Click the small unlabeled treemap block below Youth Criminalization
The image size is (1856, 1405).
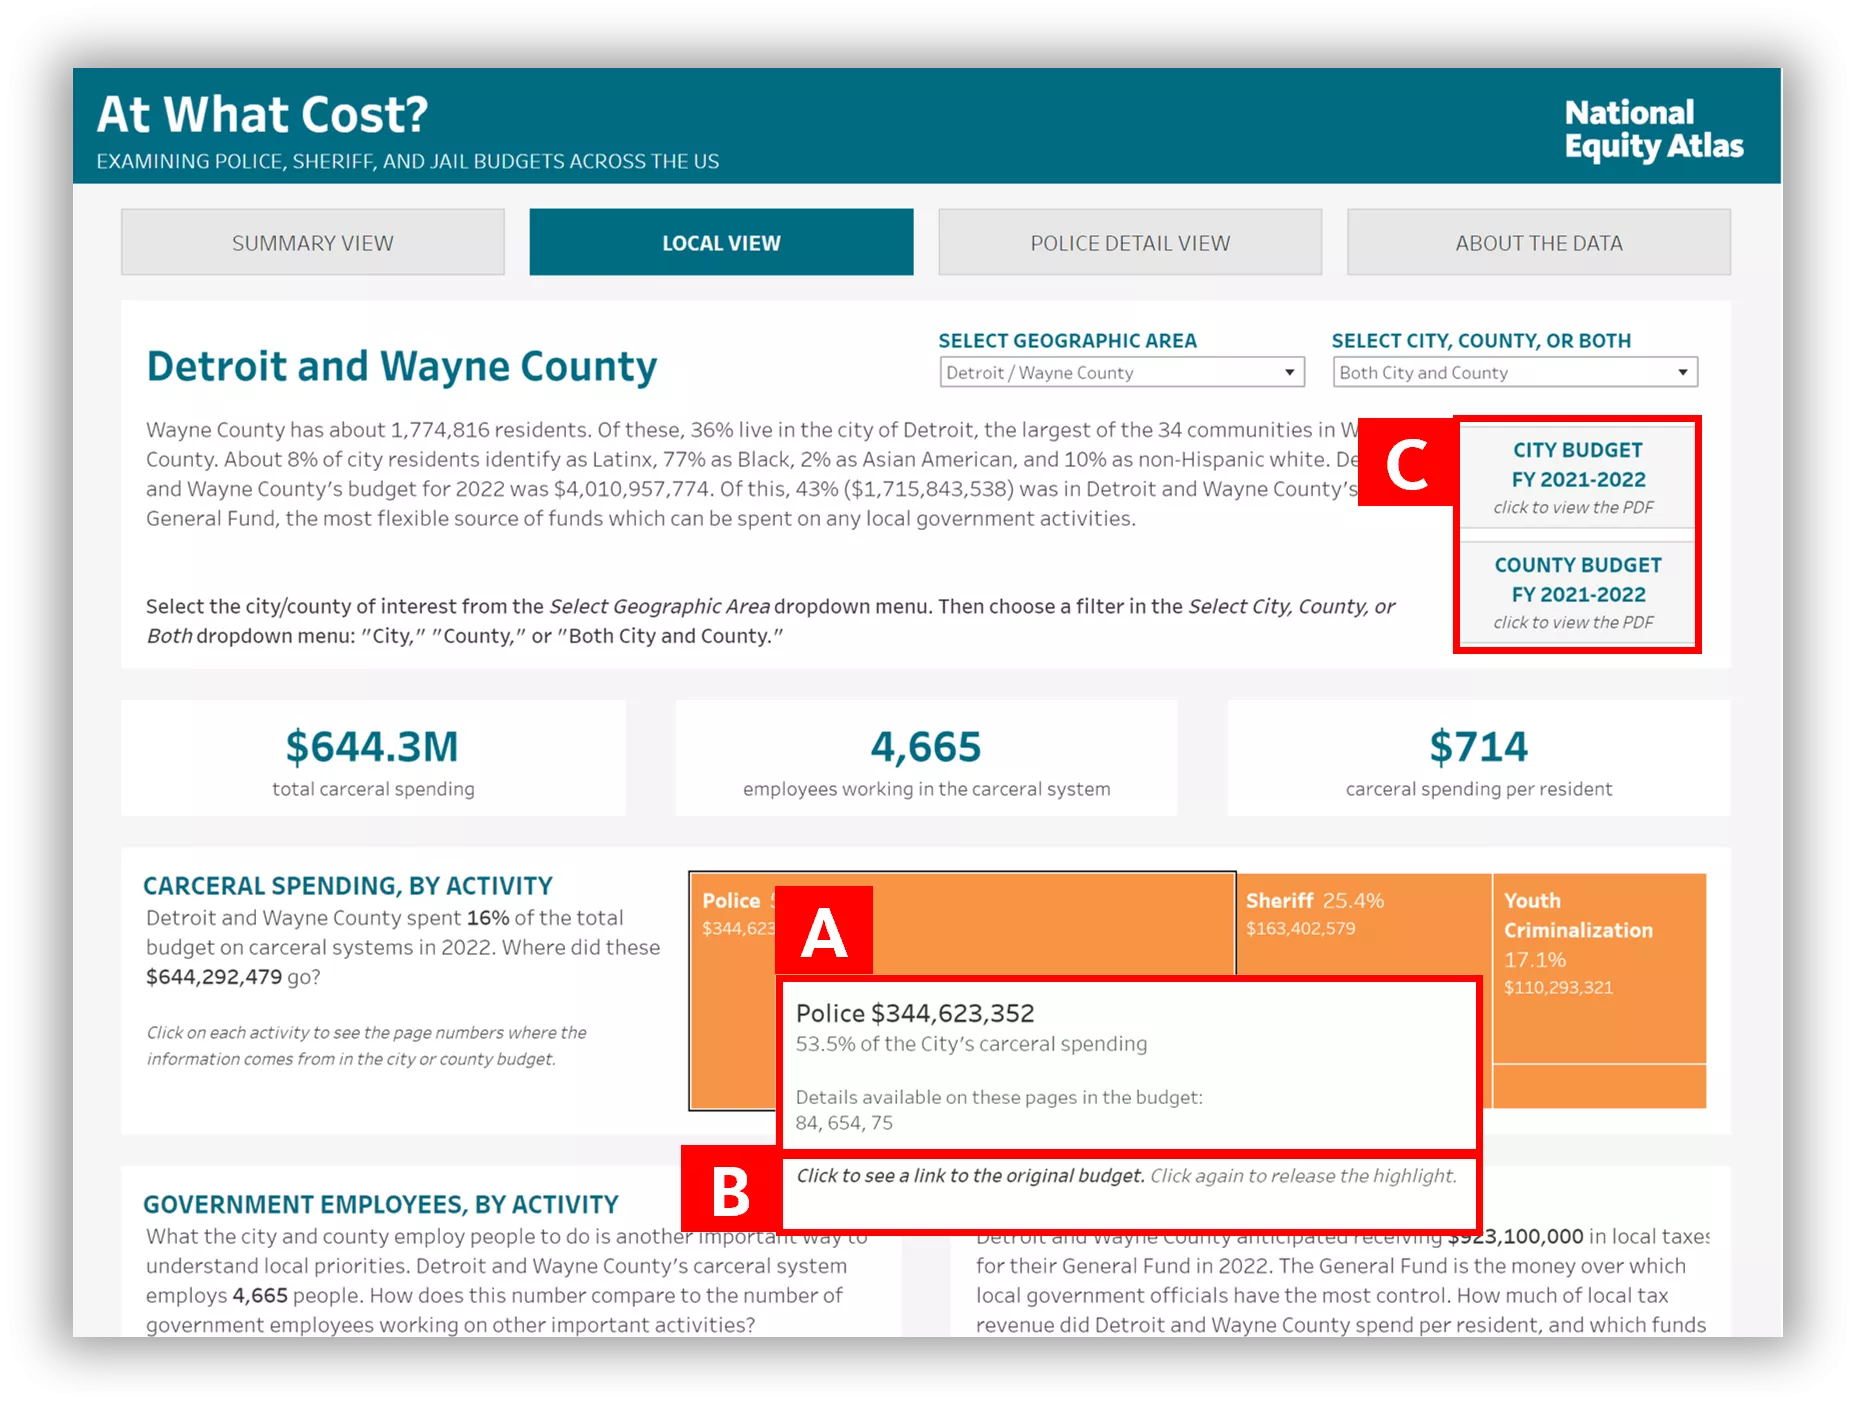pos(1599,1086)
